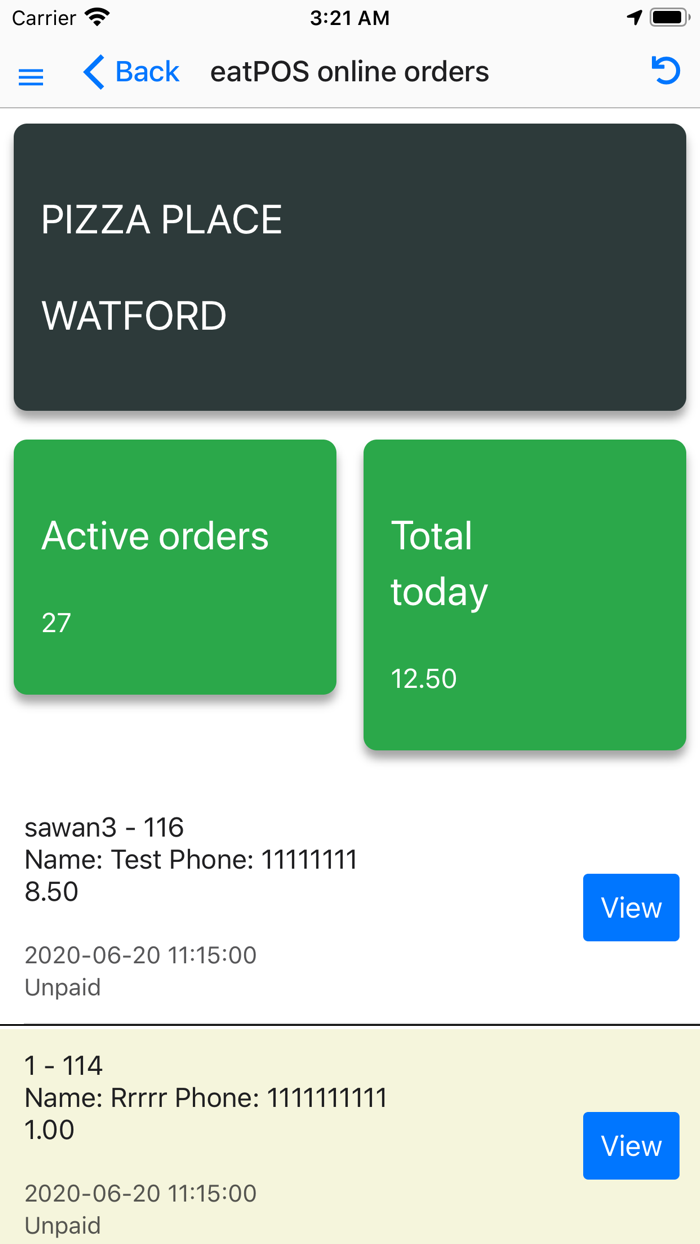Select the timestamp 2020-06-20 11:15:00 for order 116

[x=140, y=955]
